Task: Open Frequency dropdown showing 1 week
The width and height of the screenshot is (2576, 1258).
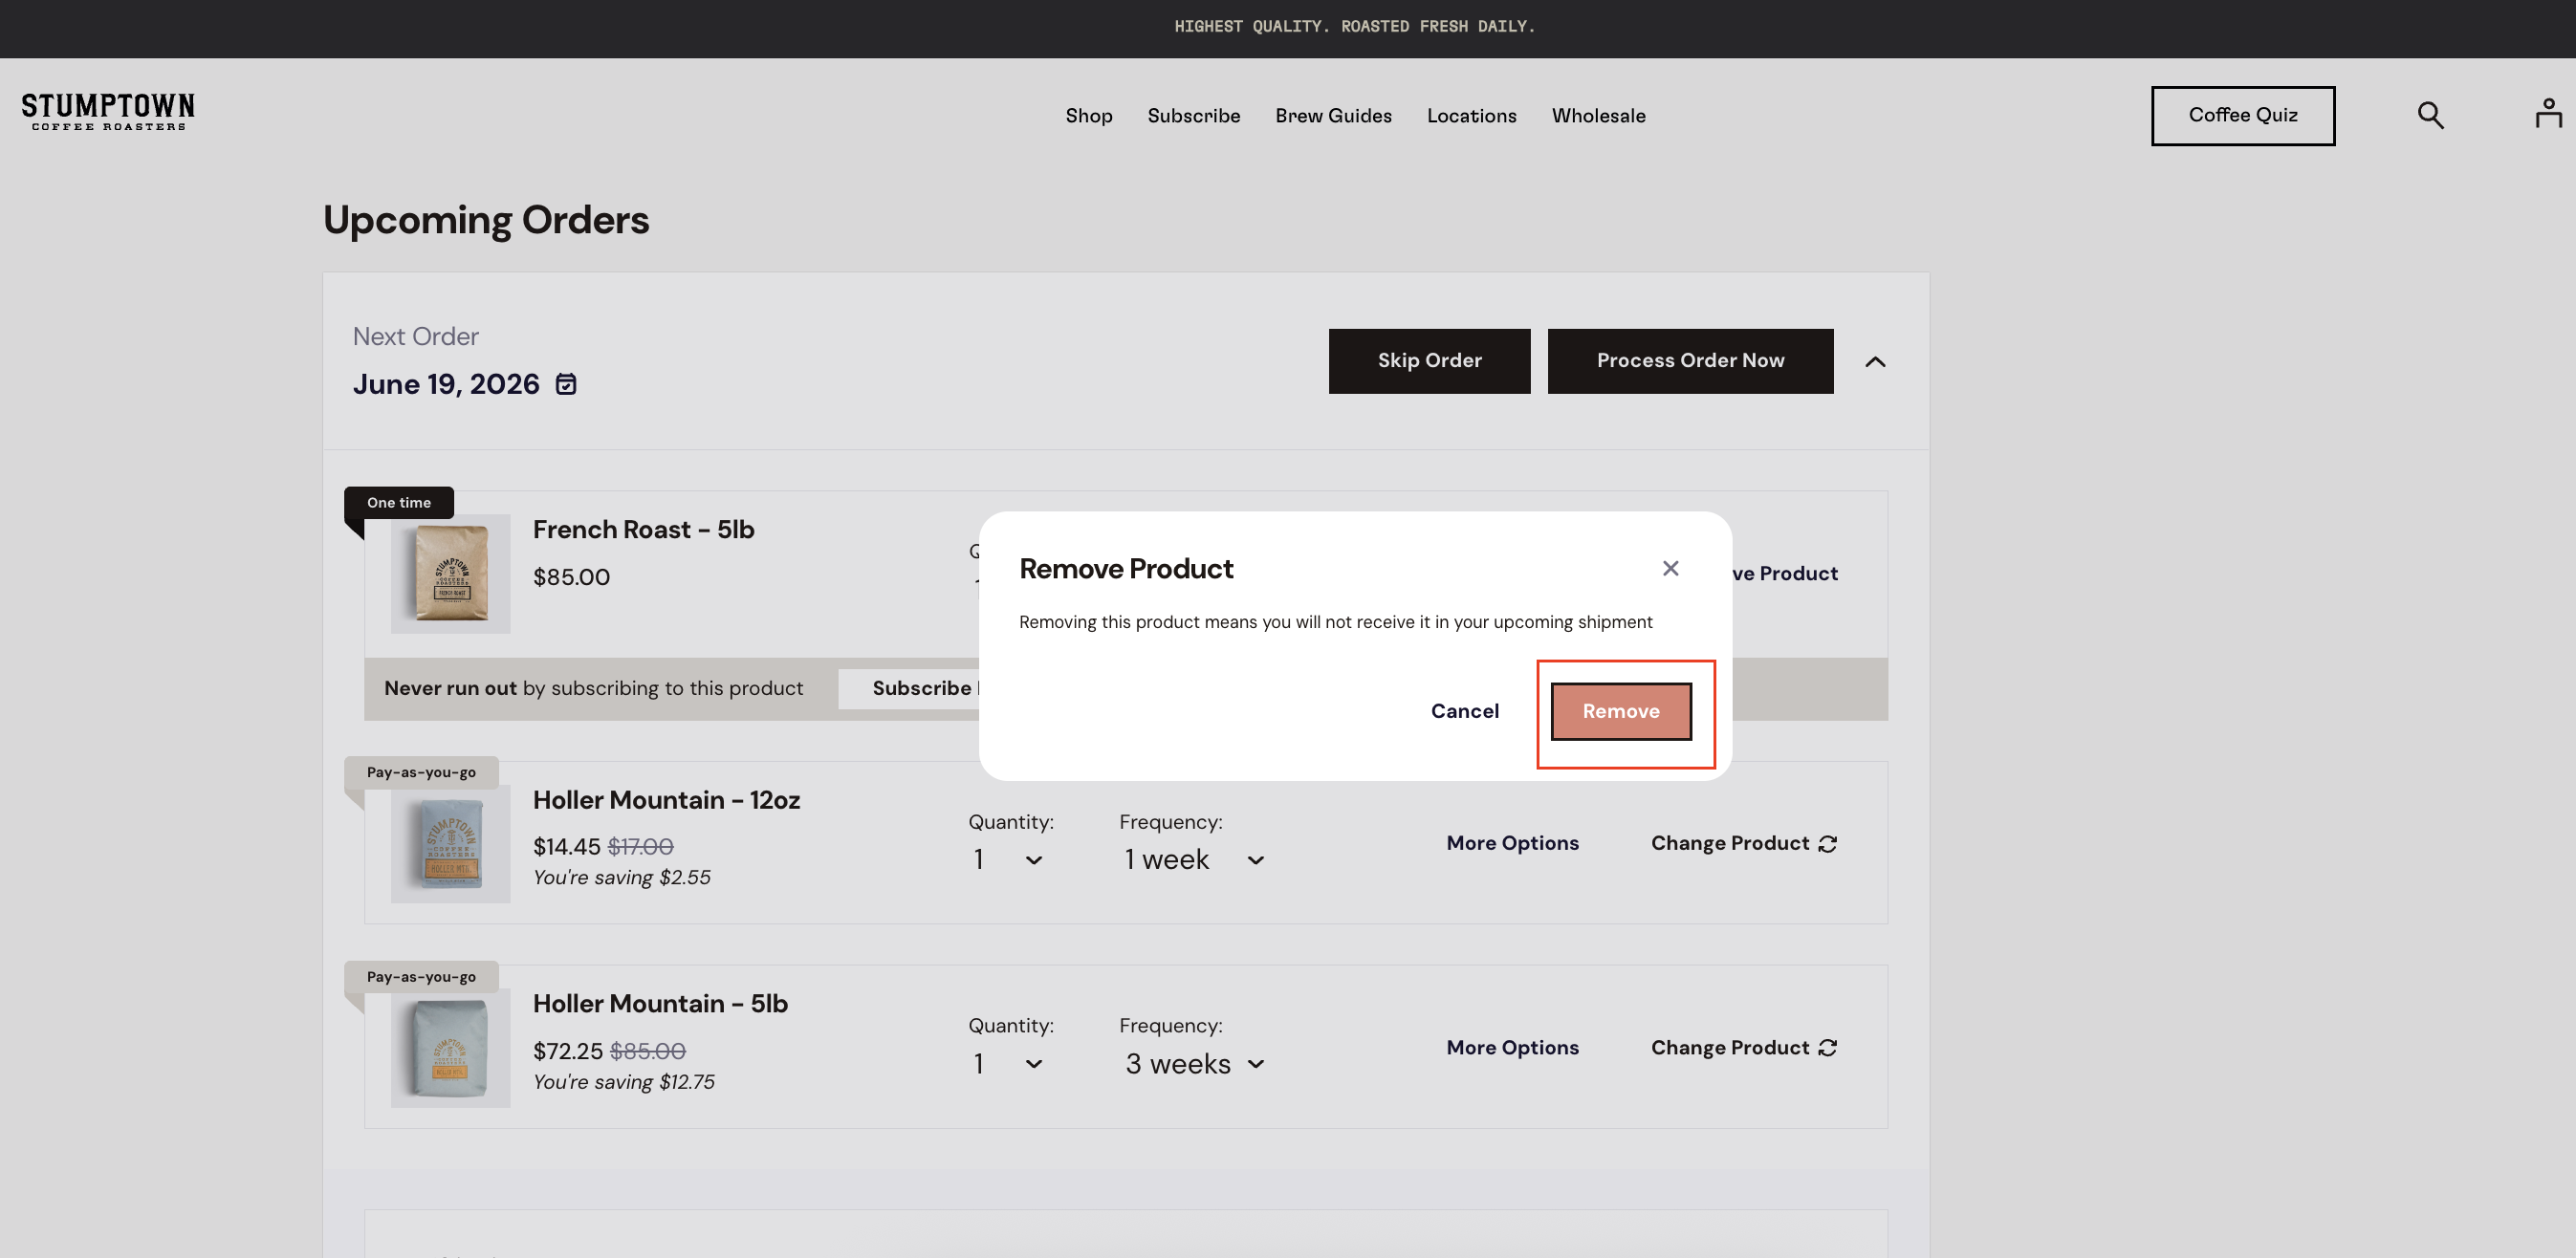Action: tap(1194, 860)
